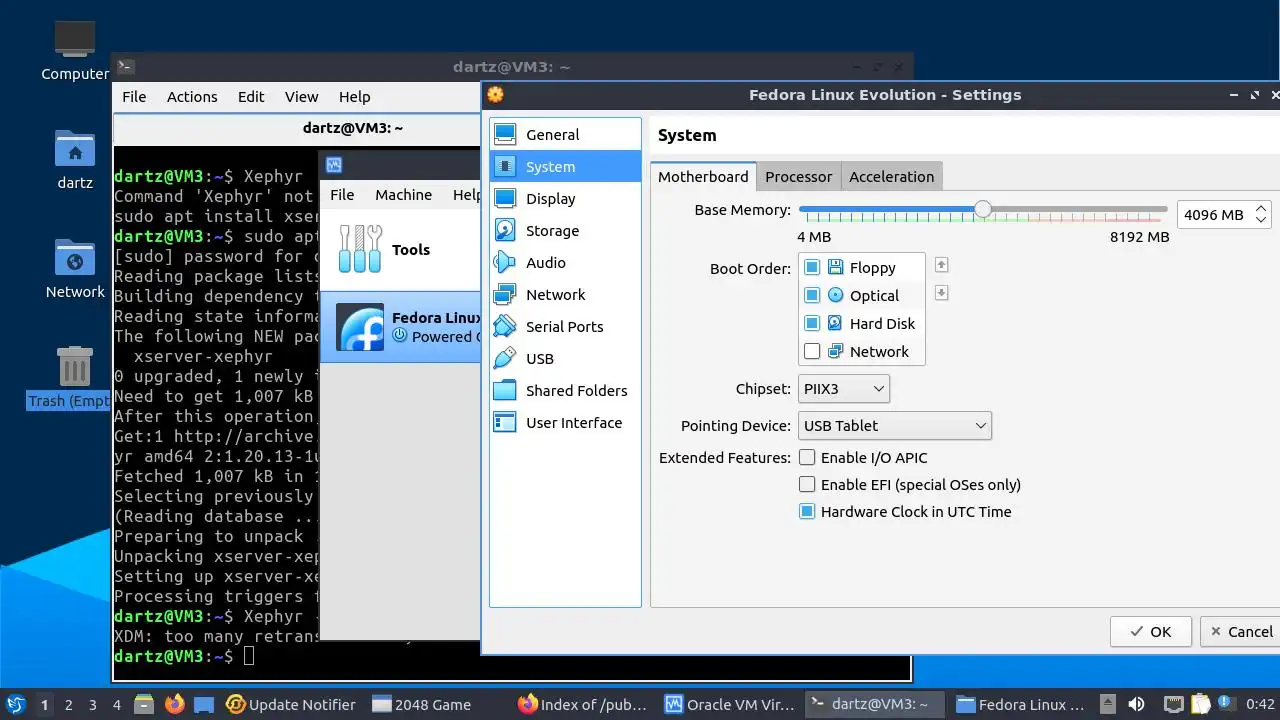1280x720 pixels.
Task: Open the Storage settings category
Action: tap(565, 231)
